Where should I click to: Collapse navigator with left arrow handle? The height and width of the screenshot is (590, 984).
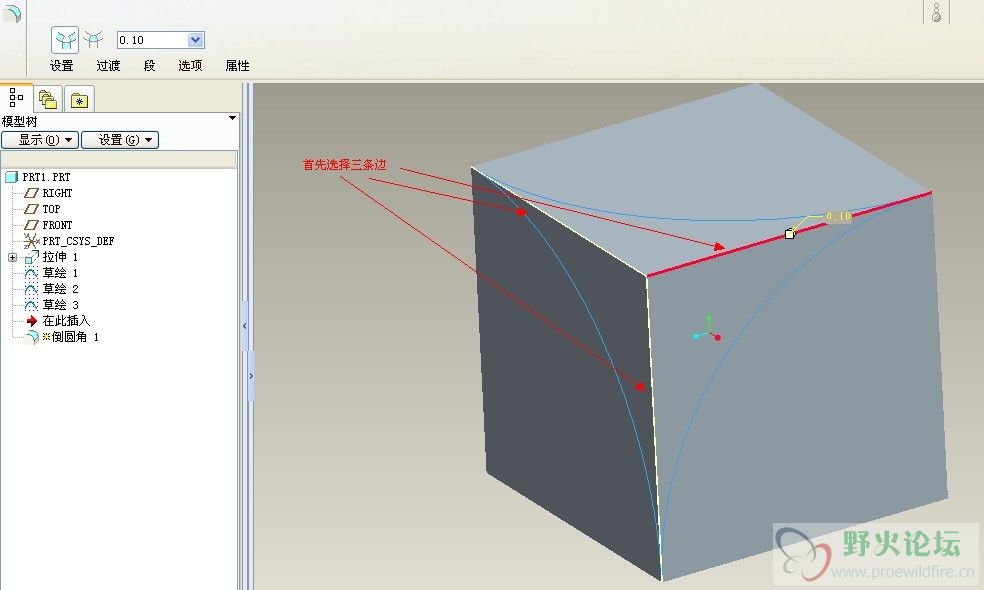245,326
